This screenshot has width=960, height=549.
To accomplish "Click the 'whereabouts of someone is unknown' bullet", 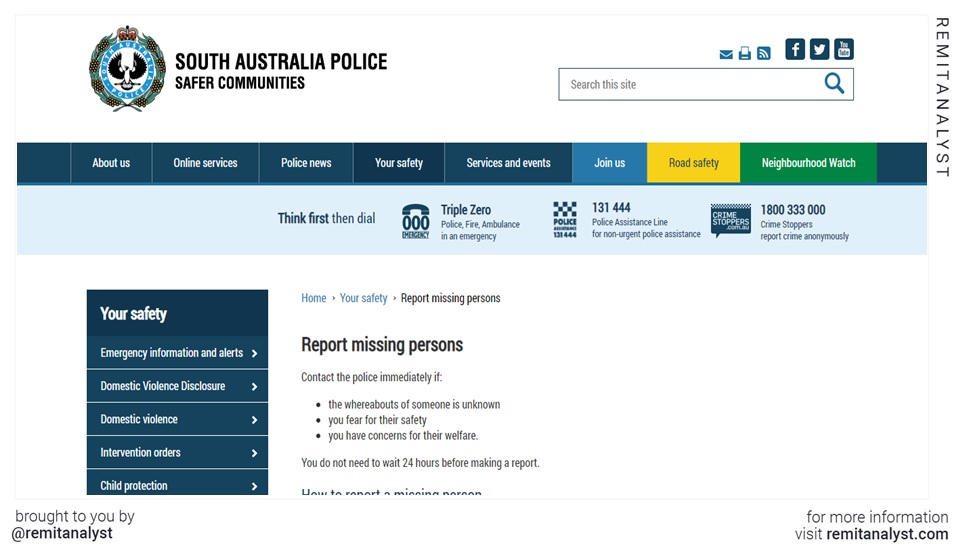I will pyautogui.click(x=414, y=405).
